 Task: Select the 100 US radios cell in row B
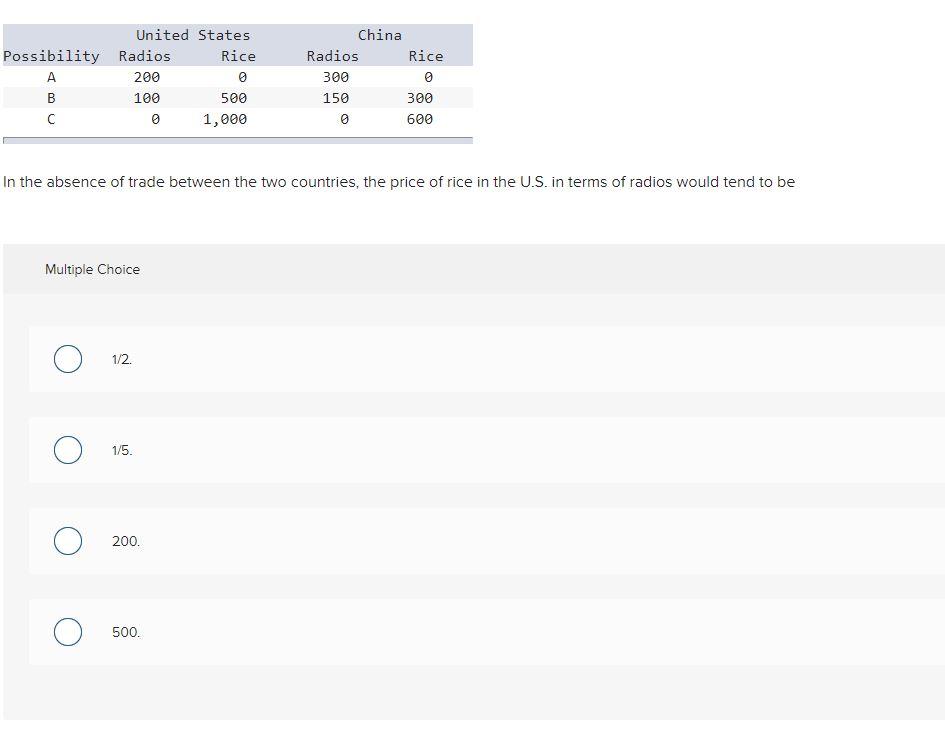tap(147, 98)
